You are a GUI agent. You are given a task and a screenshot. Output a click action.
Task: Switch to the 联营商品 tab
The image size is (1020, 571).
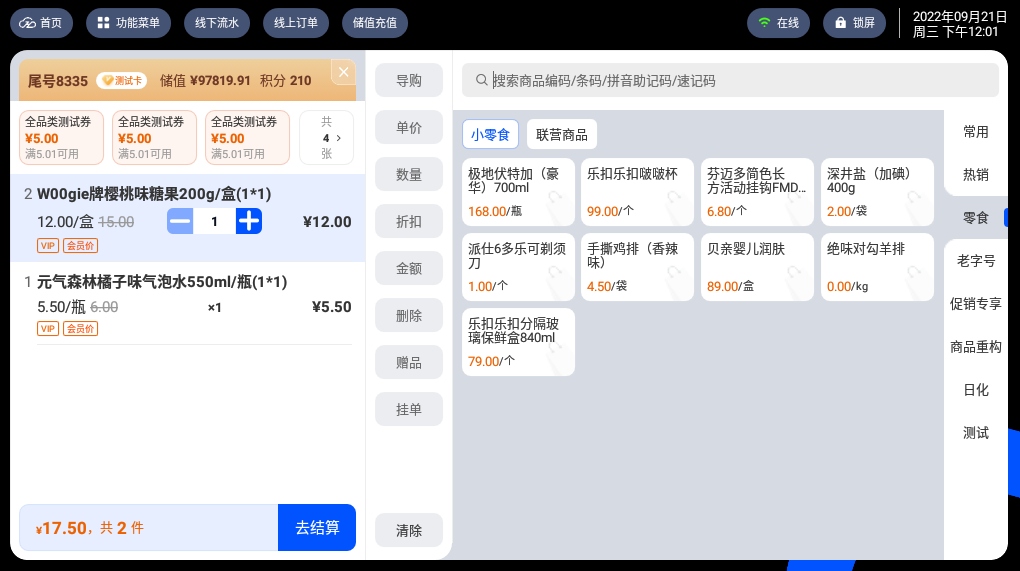(x=562, y=134)
